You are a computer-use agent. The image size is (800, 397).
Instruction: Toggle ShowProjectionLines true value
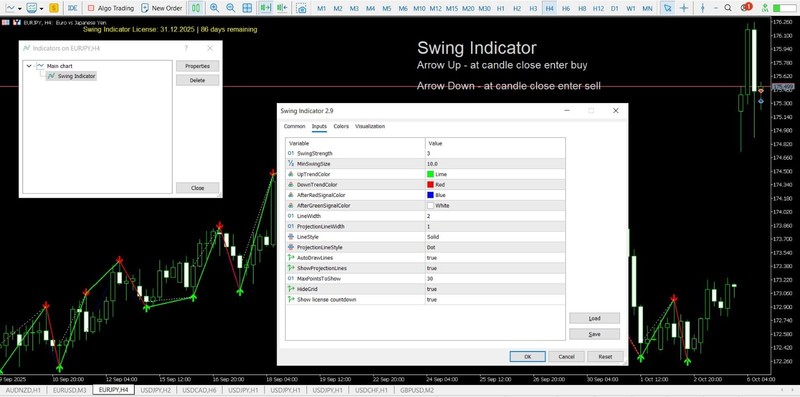point(495,268)
